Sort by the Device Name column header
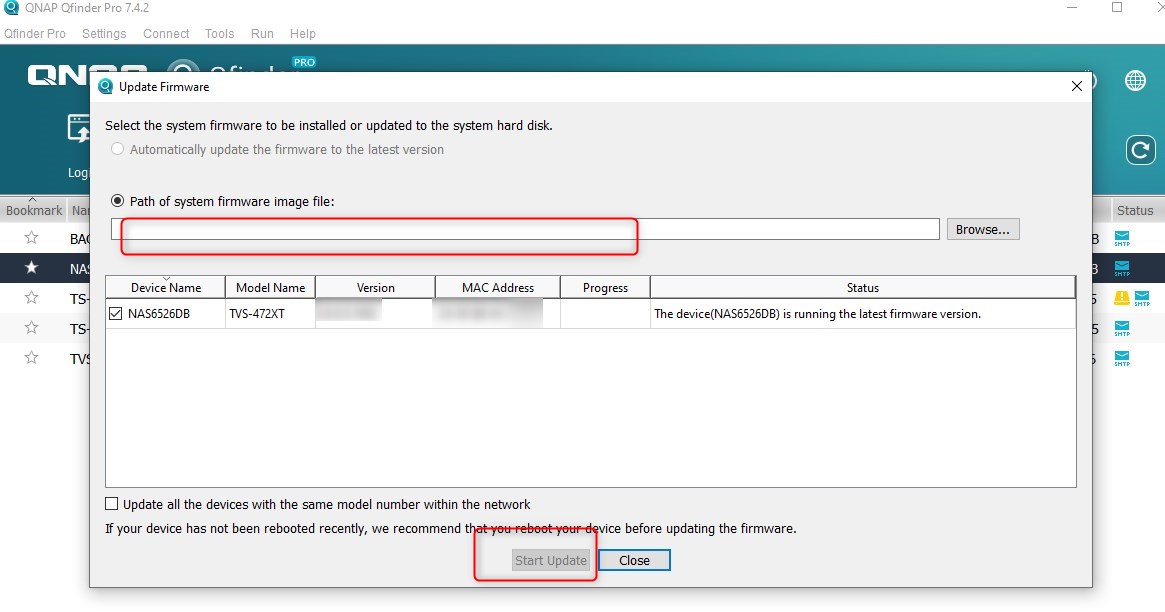The image size is (1165, 612). coord(166,287)
